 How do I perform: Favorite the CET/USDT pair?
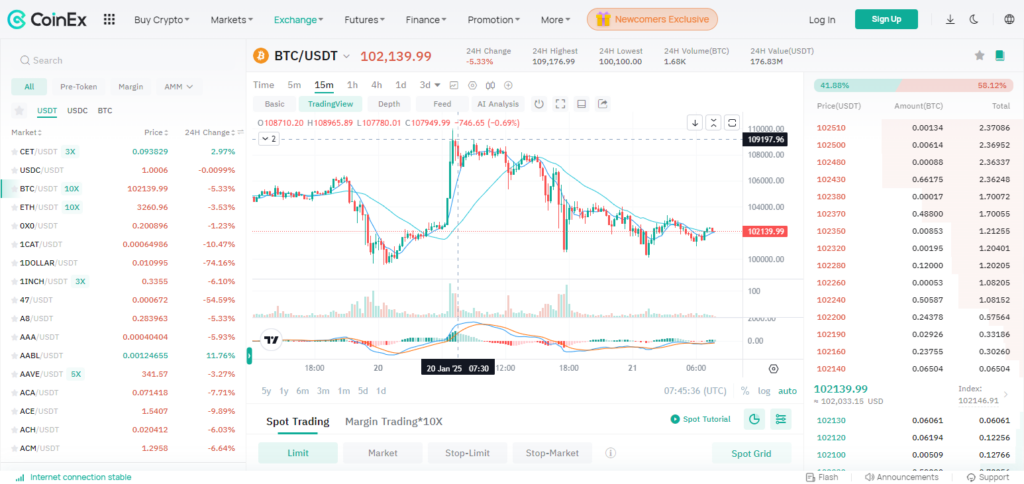point(14,152)
